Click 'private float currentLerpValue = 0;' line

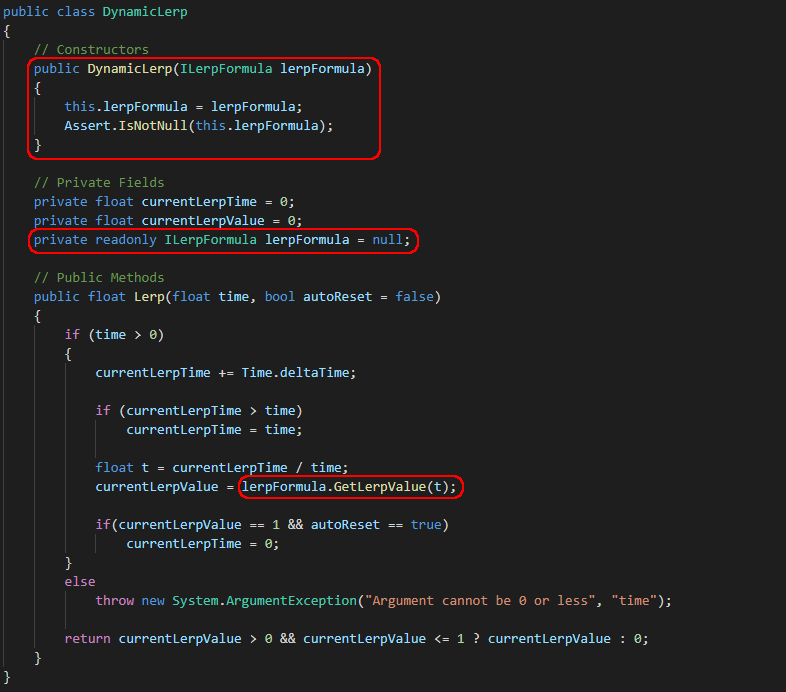coord(168,221)
